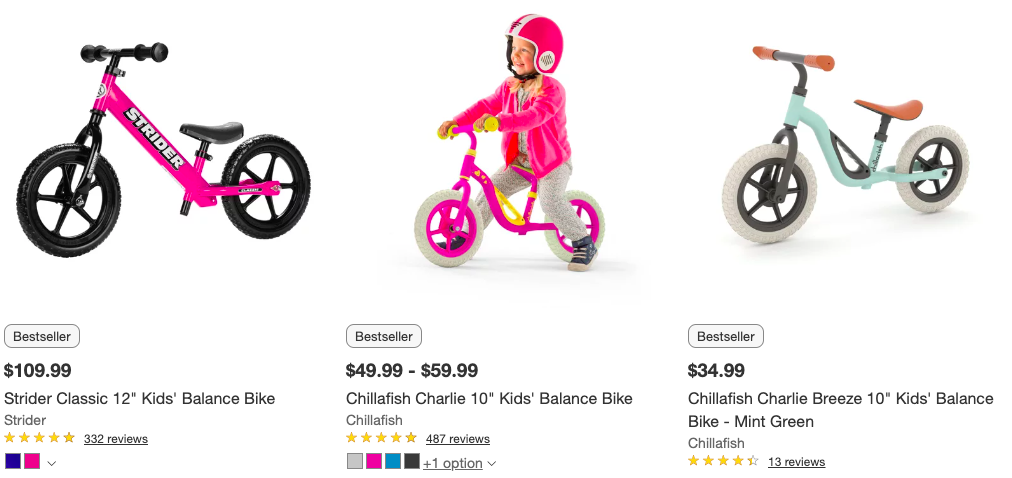Open Strider Classic 12" Kids' Balance Bike title
Viewport: 1012px width, 478px height.
[139, 398]
